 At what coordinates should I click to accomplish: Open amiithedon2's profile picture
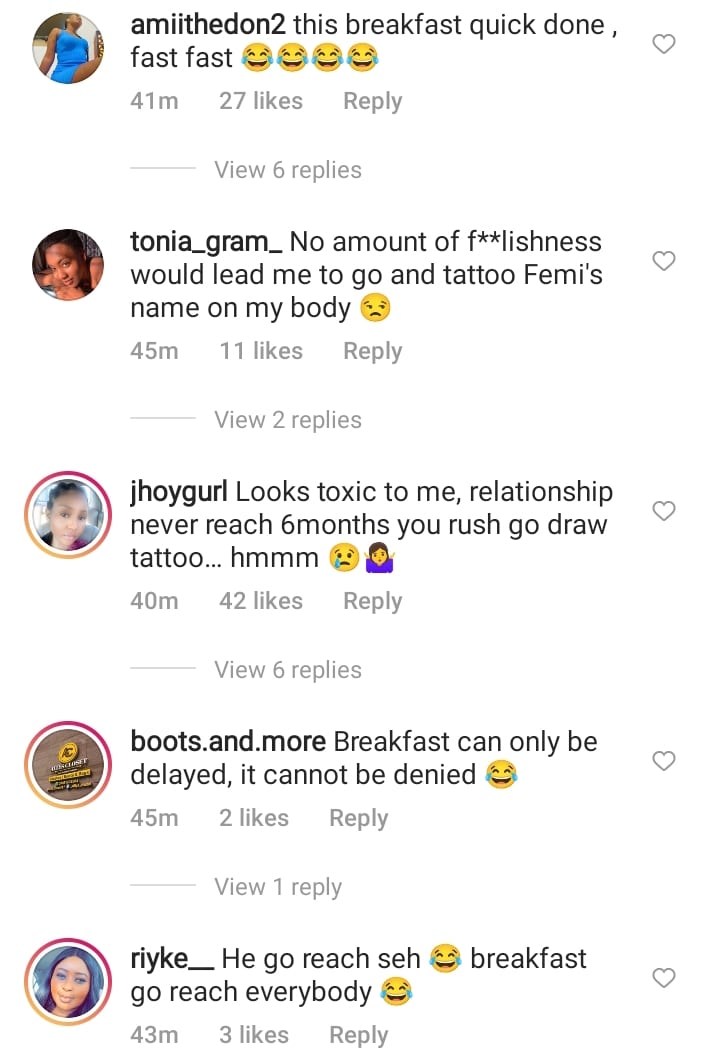(x=69, y=48)
